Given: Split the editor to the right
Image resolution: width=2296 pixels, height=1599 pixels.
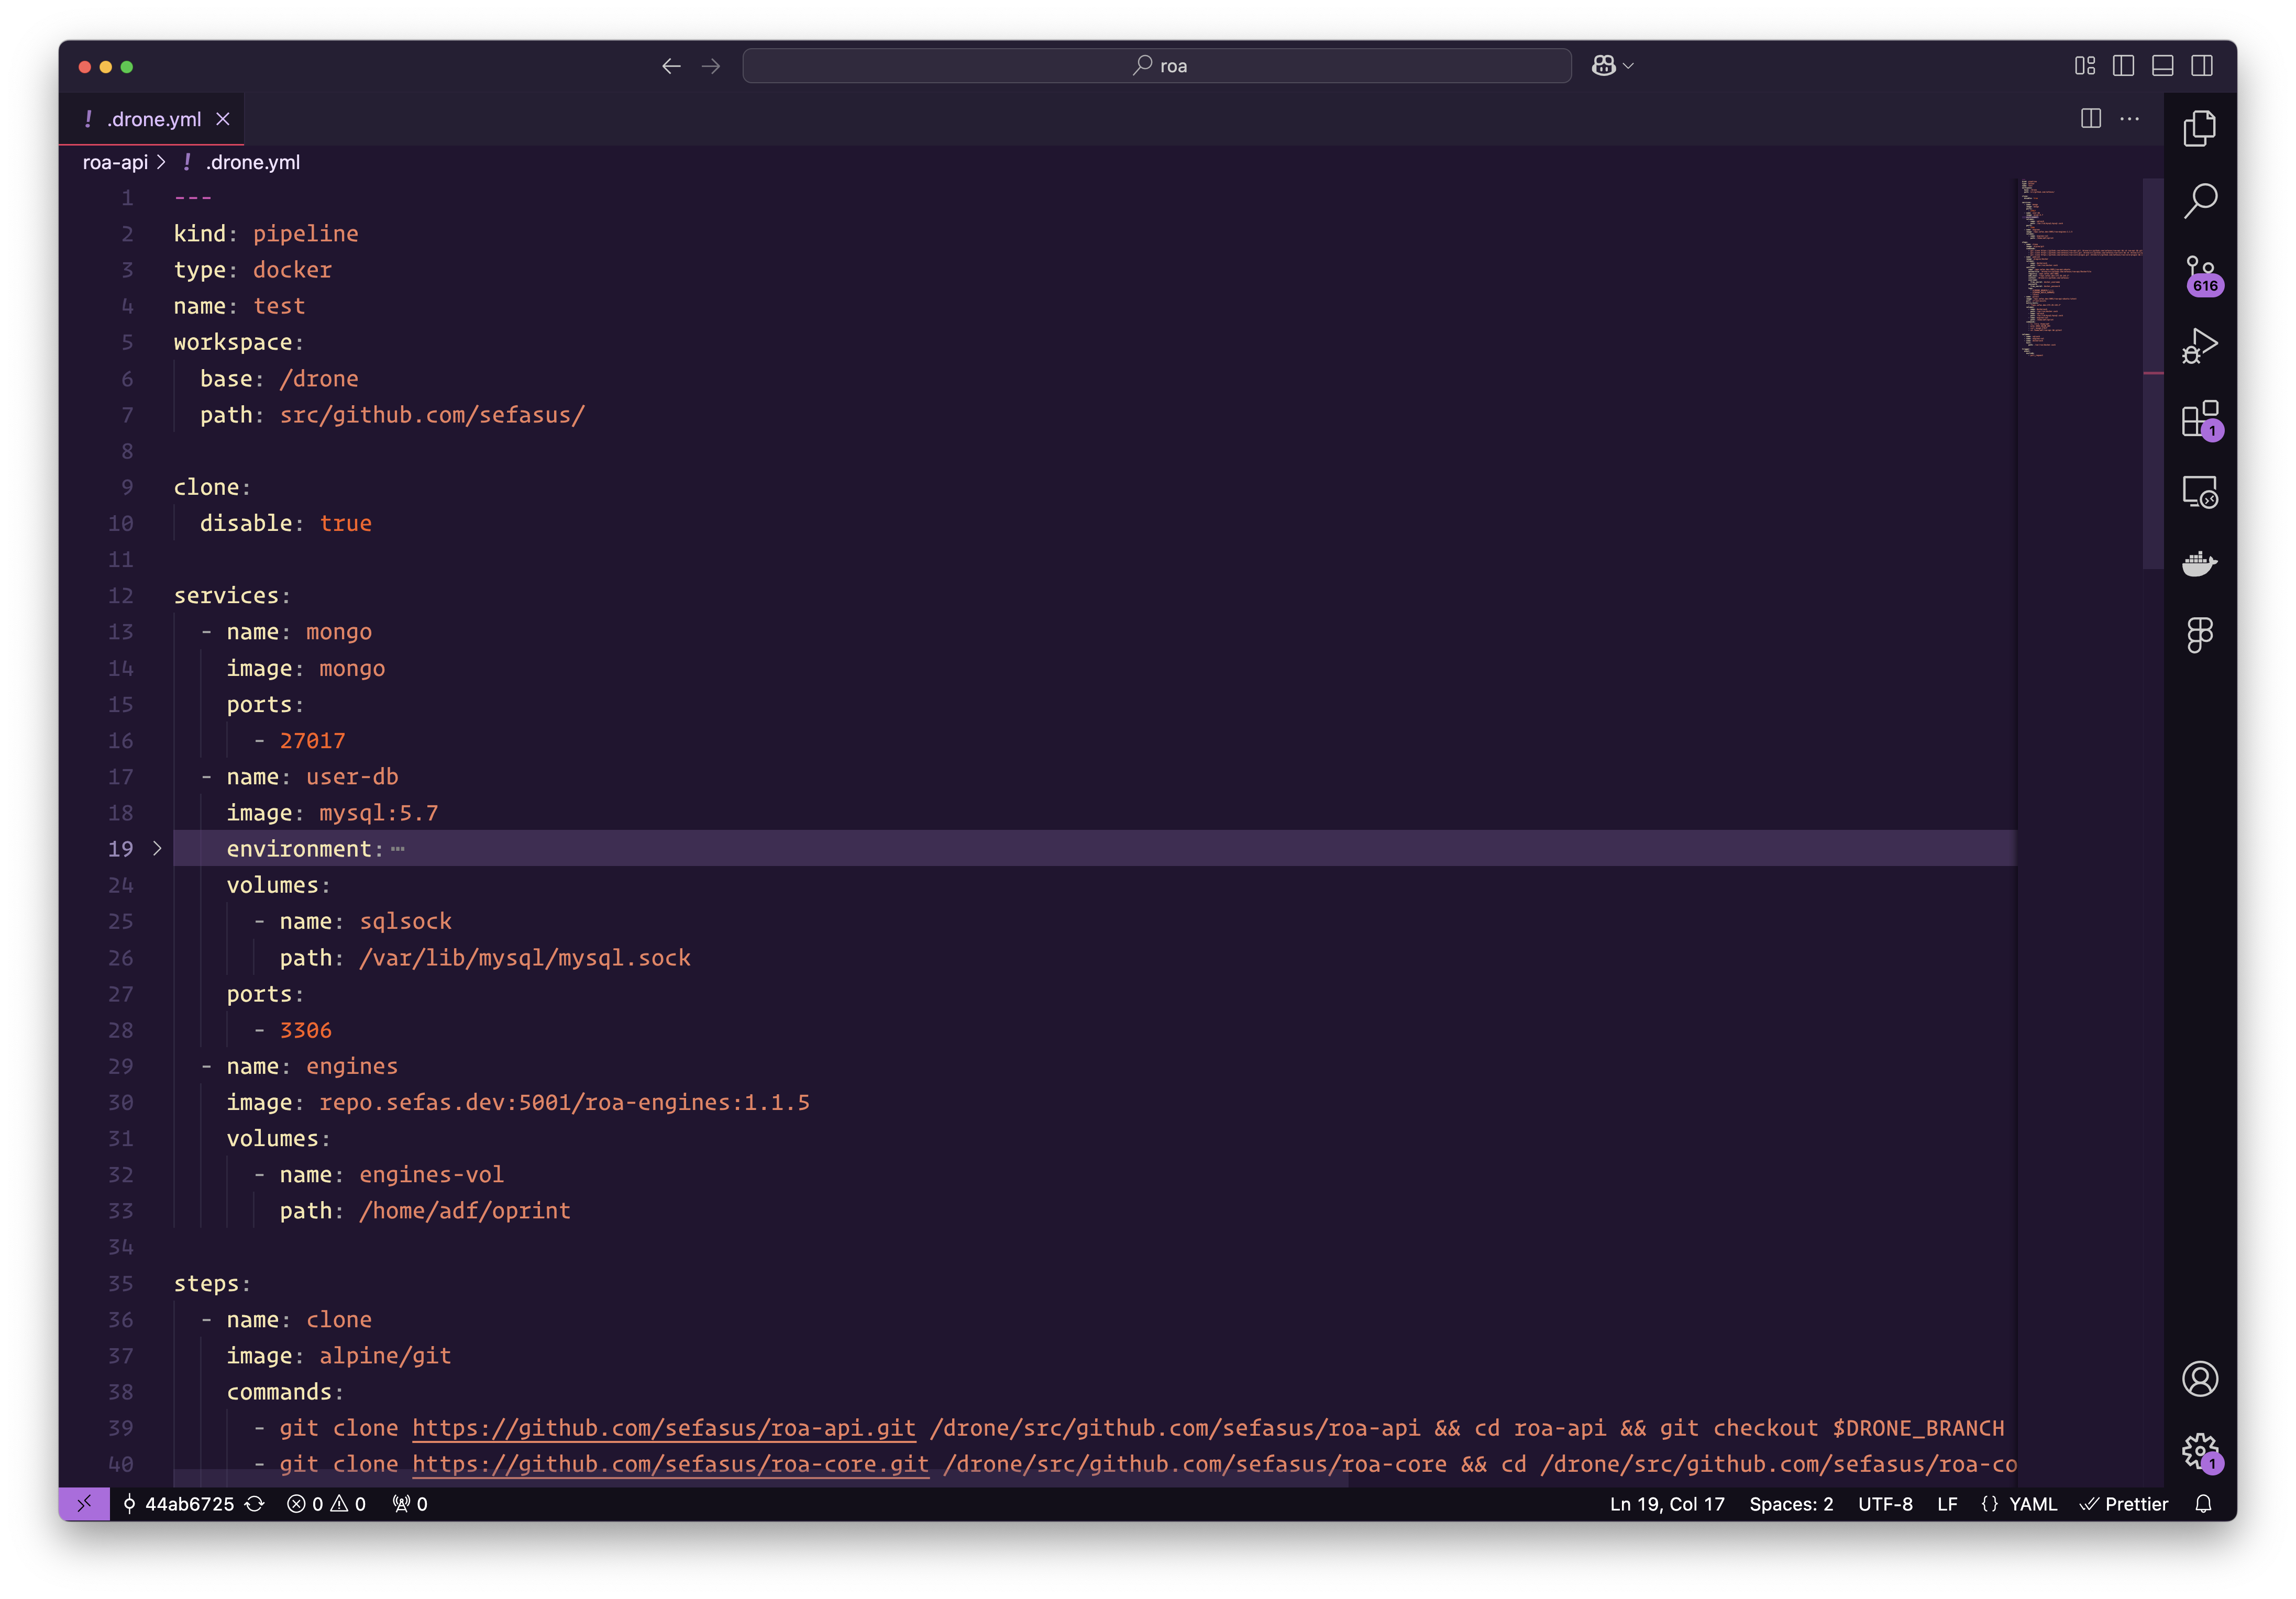Looking at the screenshot, I should (2090, 118).
